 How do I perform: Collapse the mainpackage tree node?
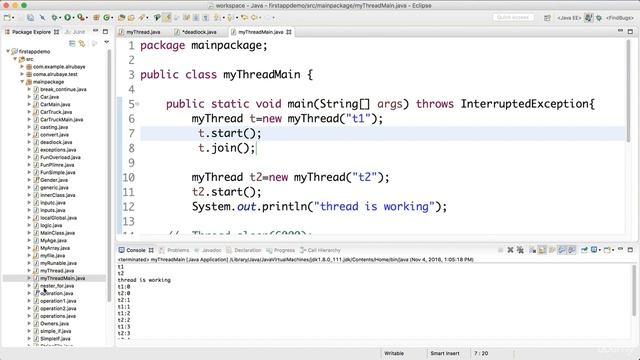(x=22, y=82)
